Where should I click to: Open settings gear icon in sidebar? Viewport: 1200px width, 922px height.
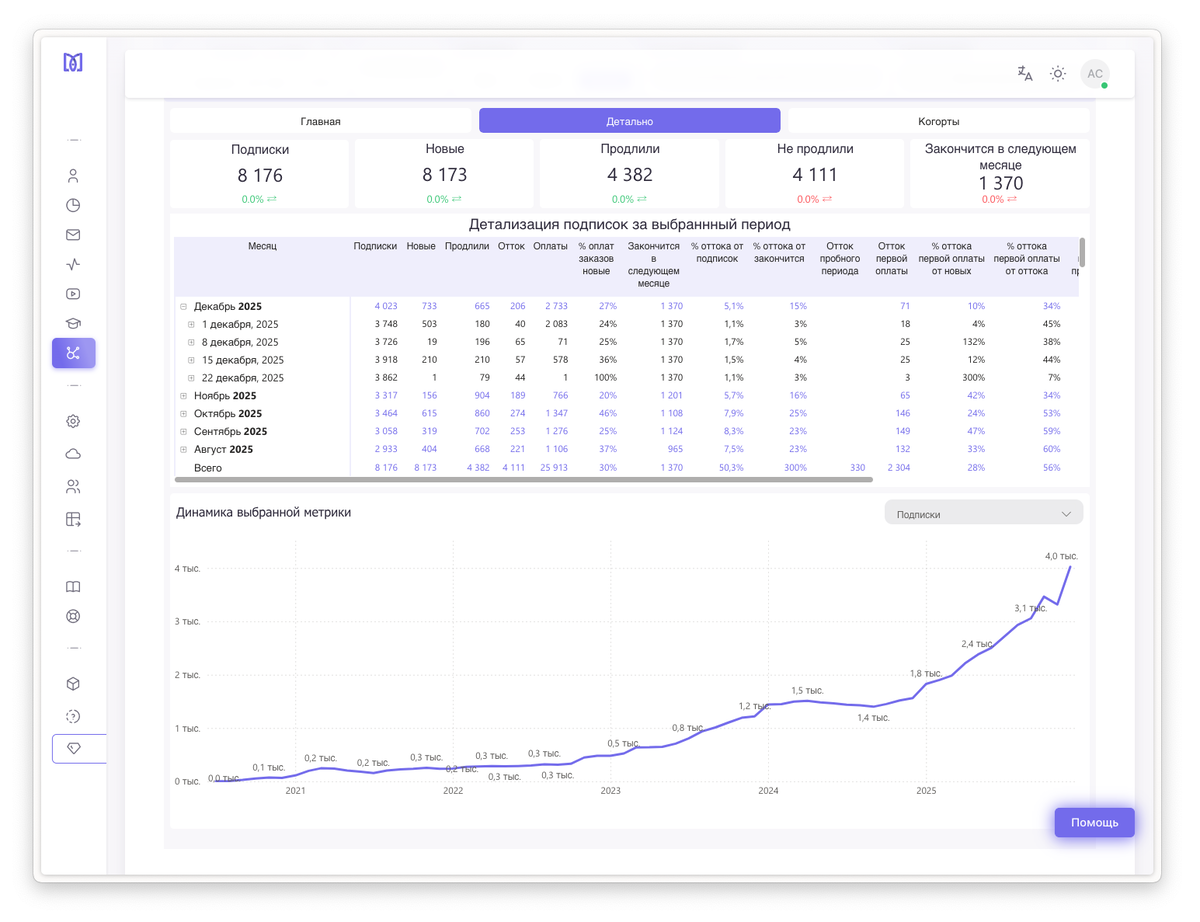73,422
